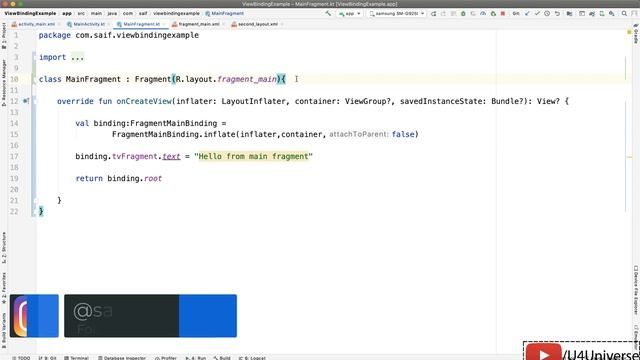Click the 'Hello from main fragment' string
The image size is (640, 360).
pos(253,156)
